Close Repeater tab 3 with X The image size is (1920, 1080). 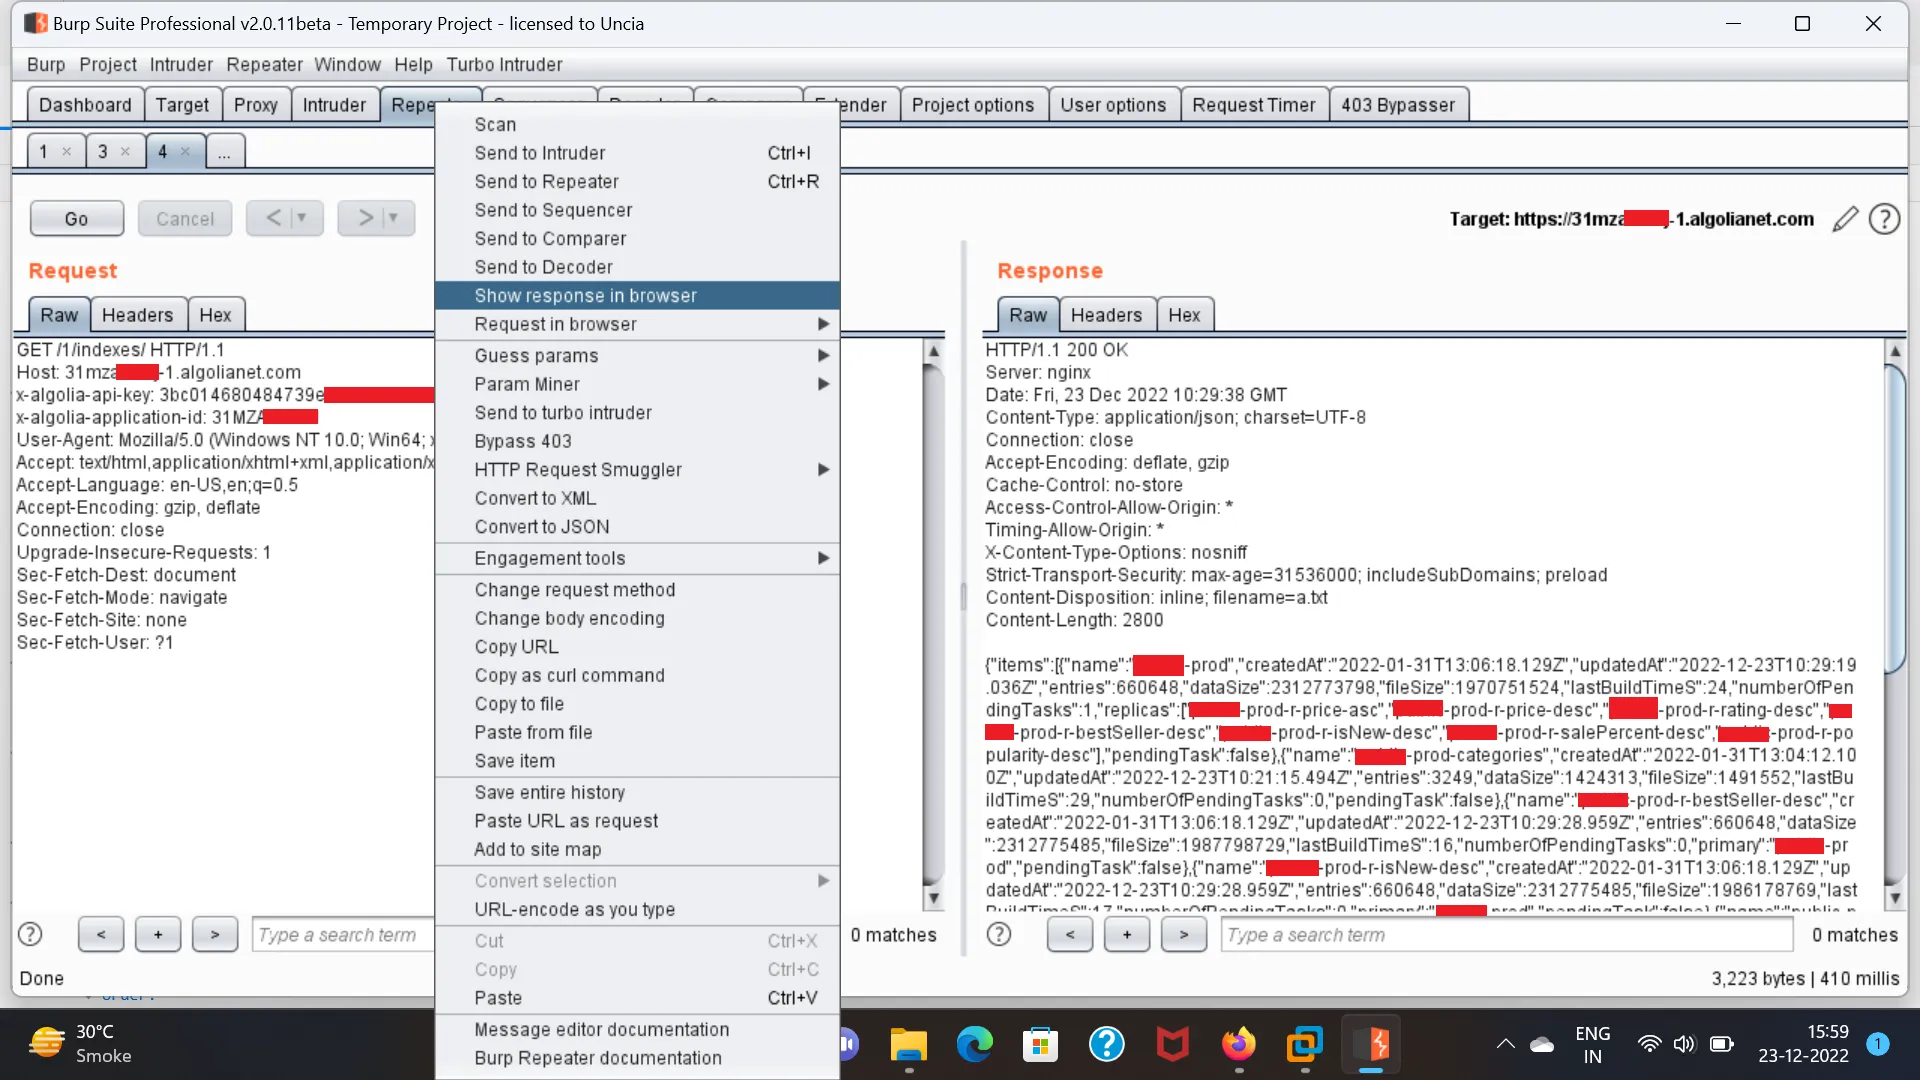coord(125,151)
